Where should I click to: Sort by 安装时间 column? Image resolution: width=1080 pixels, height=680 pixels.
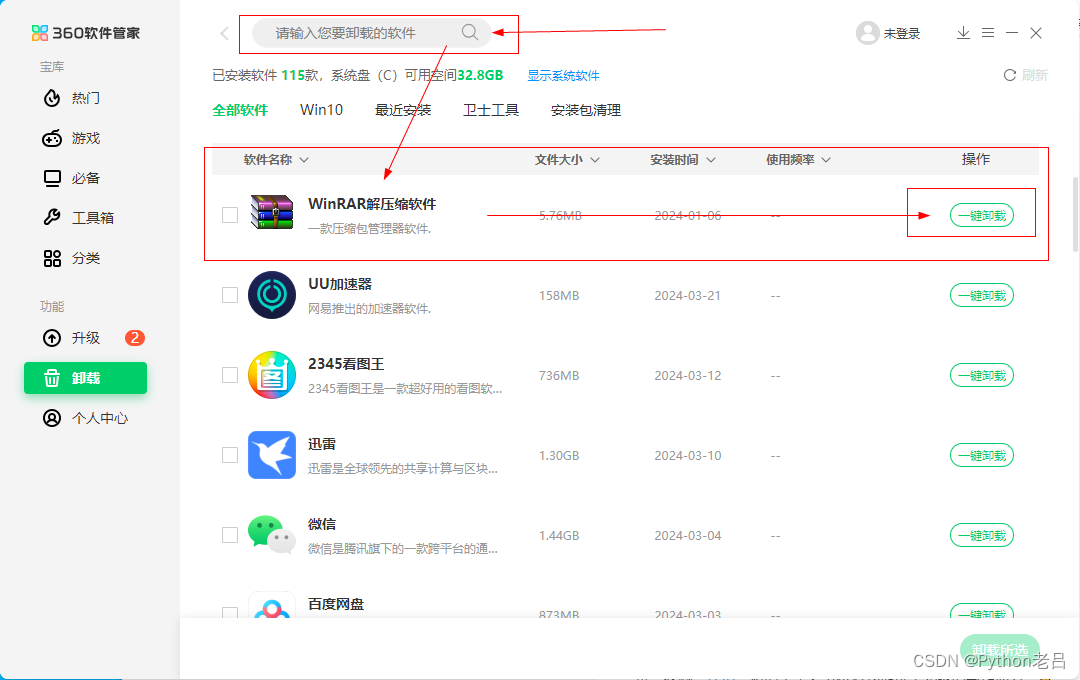click(683, 159)
